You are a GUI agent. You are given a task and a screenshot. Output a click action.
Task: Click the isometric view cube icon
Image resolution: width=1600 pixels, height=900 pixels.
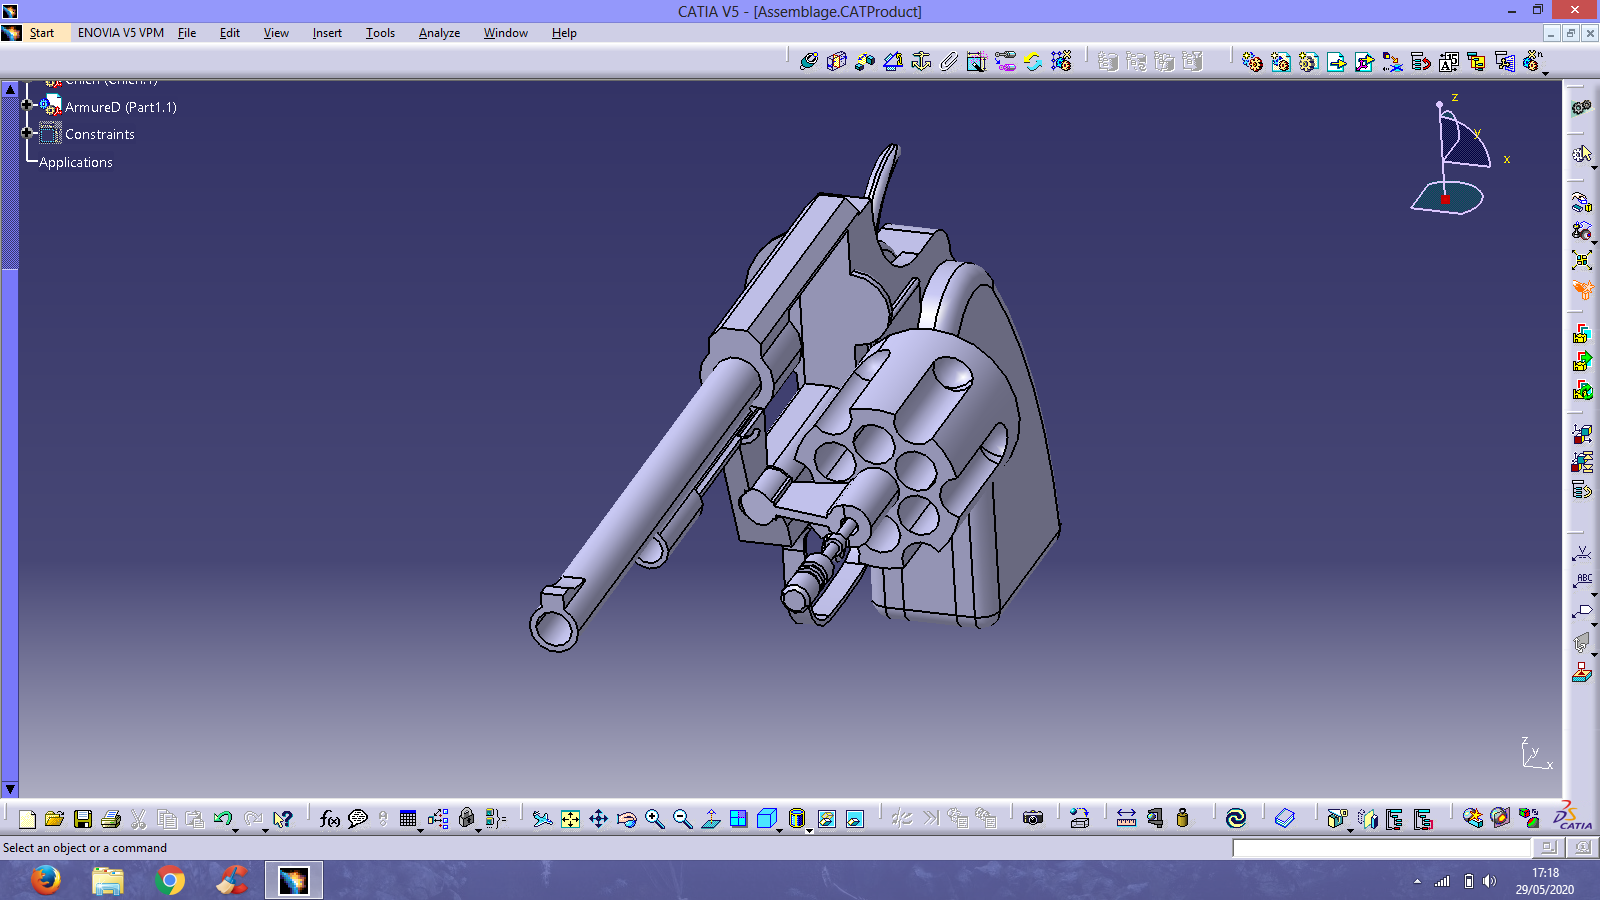766,819
